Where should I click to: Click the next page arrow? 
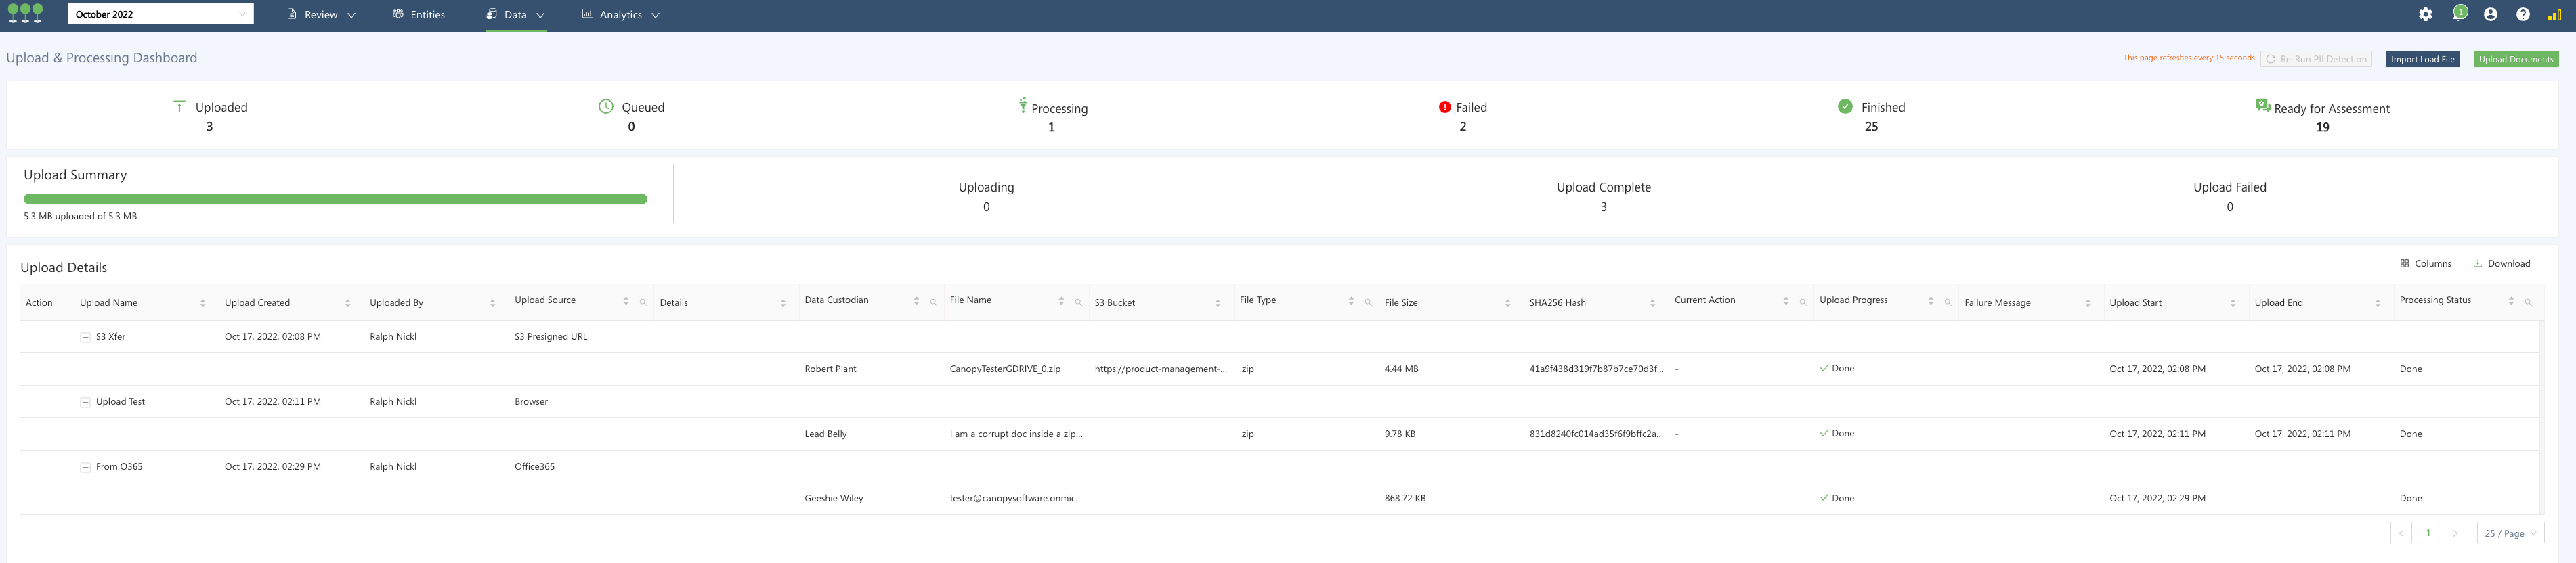coord(2455,533)
